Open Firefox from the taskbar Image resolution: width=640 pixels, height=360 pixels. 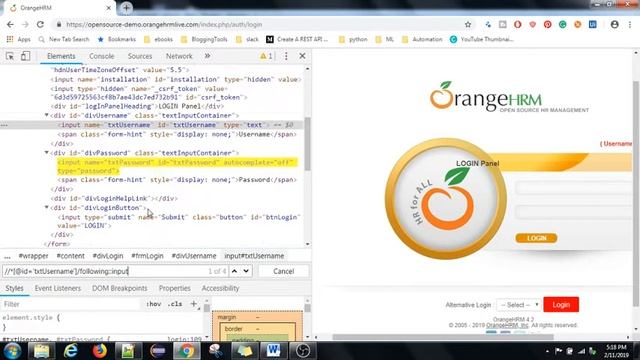99,351
